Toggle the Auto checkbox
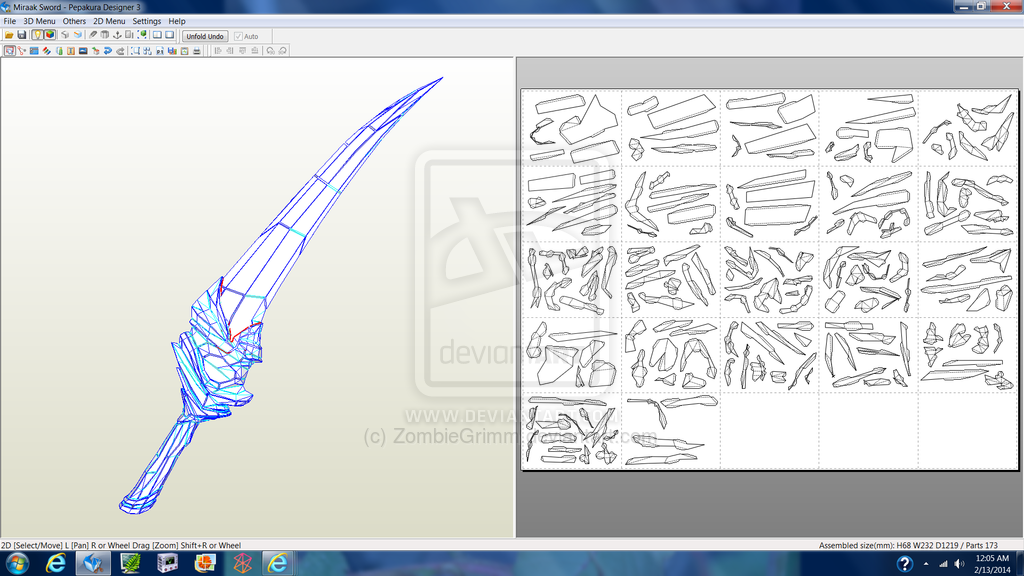Image resolution: width=1024 pixels, height=576 pixels. (238, 36)
